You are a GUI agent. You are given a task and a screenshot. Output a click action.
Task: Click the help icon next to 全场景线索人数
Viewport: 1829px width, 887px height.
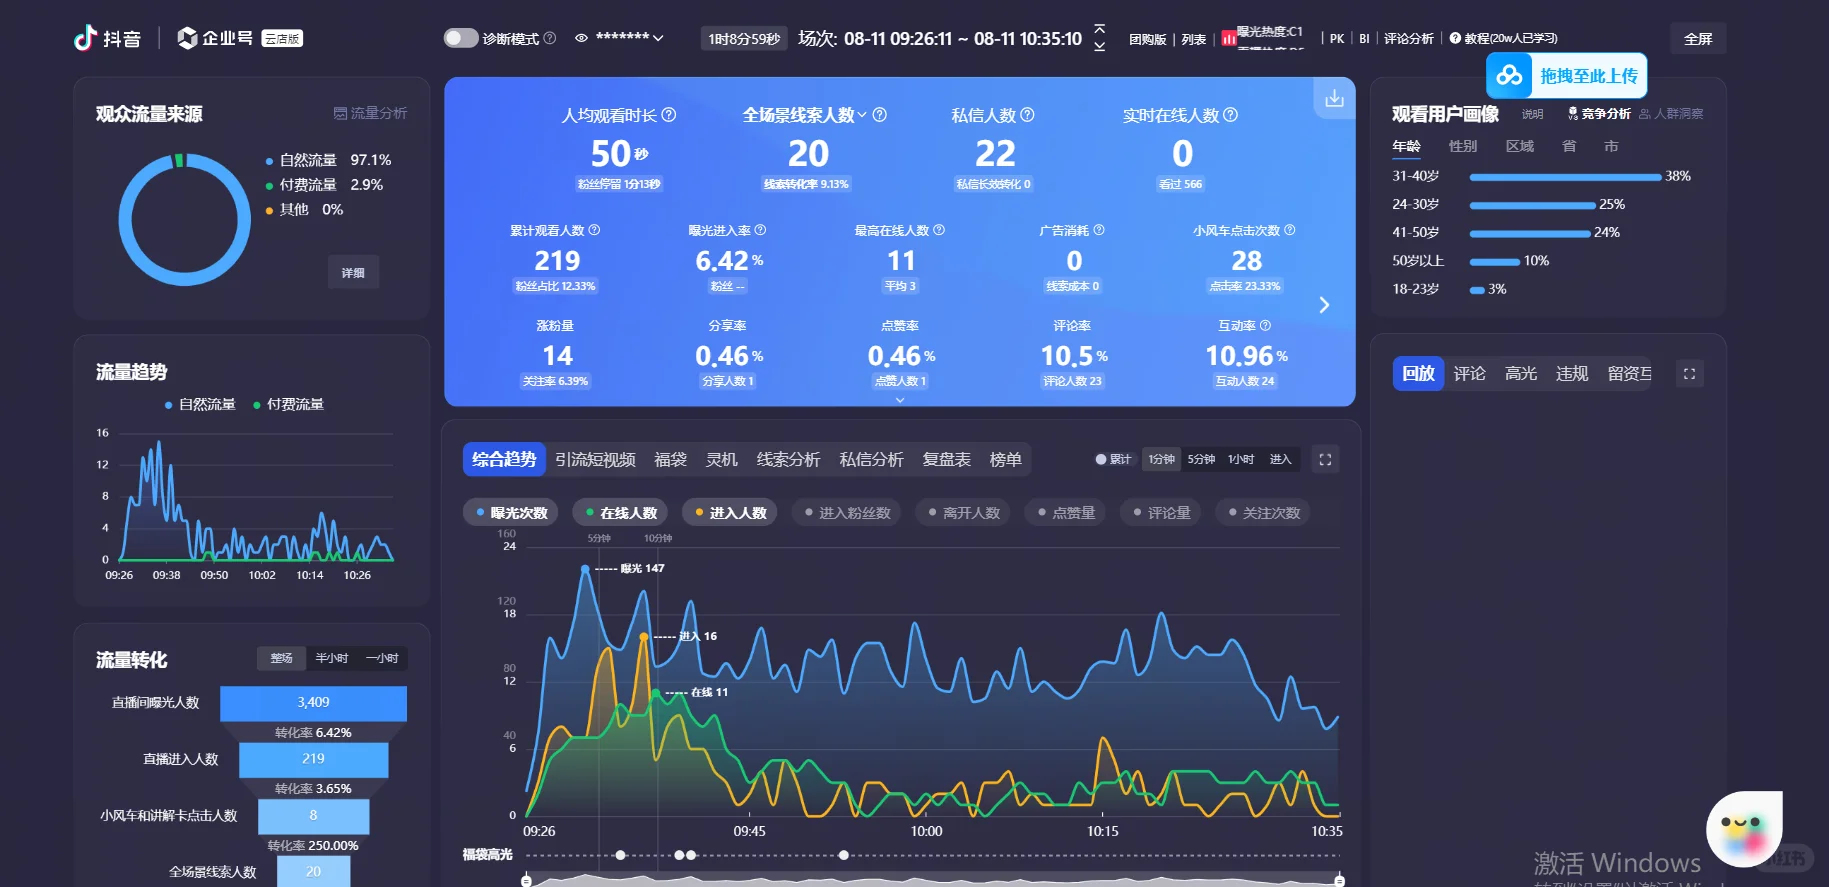click(880, 115)
